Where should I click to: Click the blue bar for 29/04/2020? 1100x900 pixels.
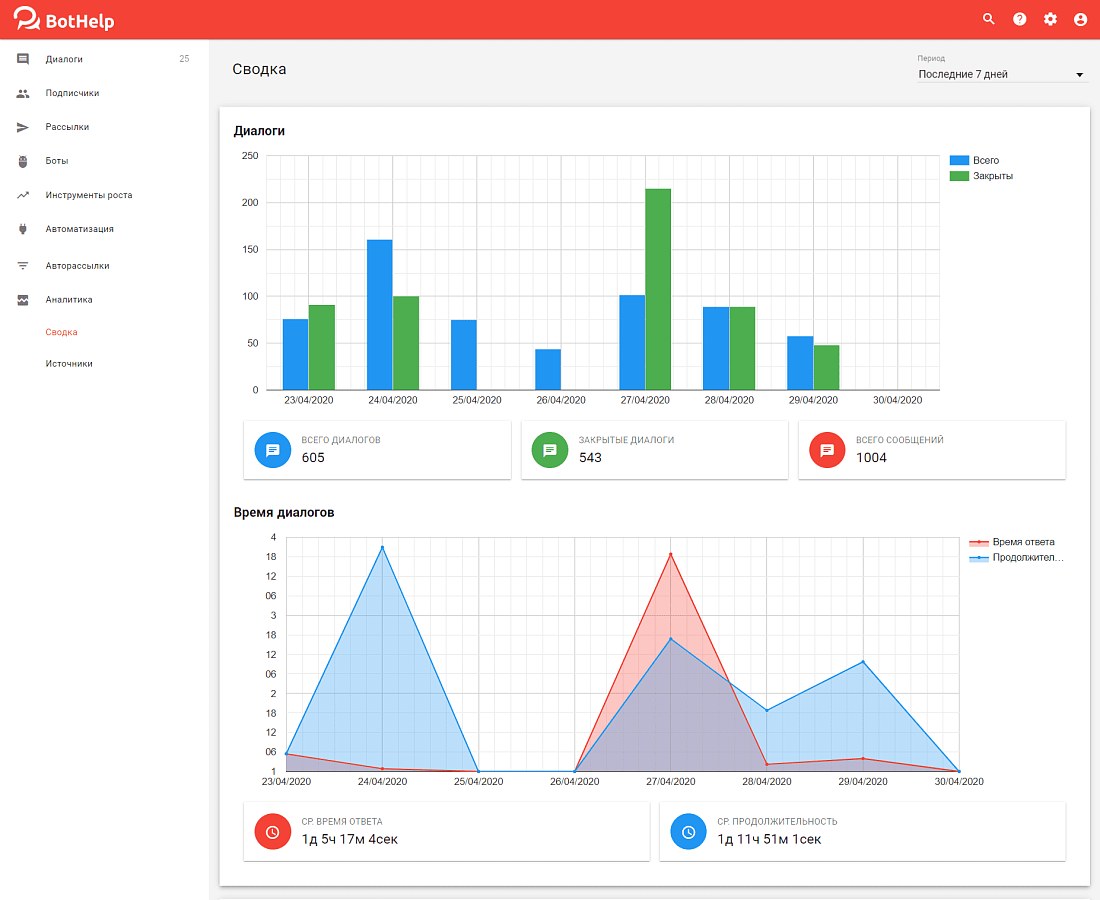[x=800, y=363]
